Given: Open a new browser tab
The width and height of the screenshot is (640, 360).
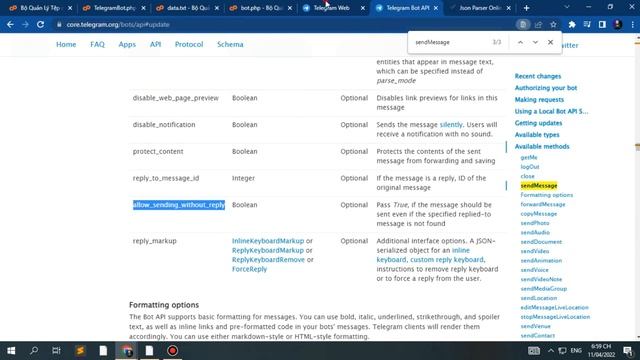Looking at the screenshot, I should coord(527,8).
